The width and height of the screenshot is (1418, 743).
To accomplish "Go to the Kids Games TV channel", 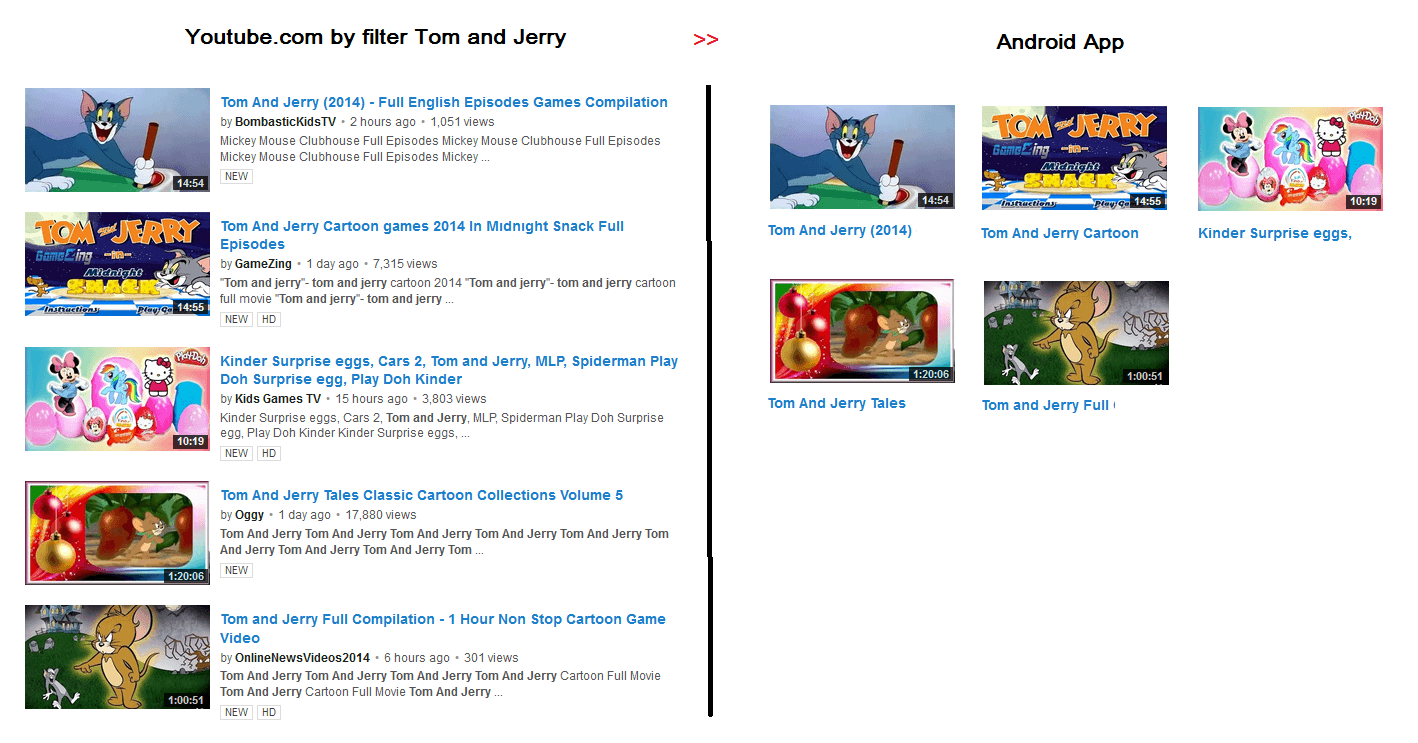I will [x=278, y=399].
